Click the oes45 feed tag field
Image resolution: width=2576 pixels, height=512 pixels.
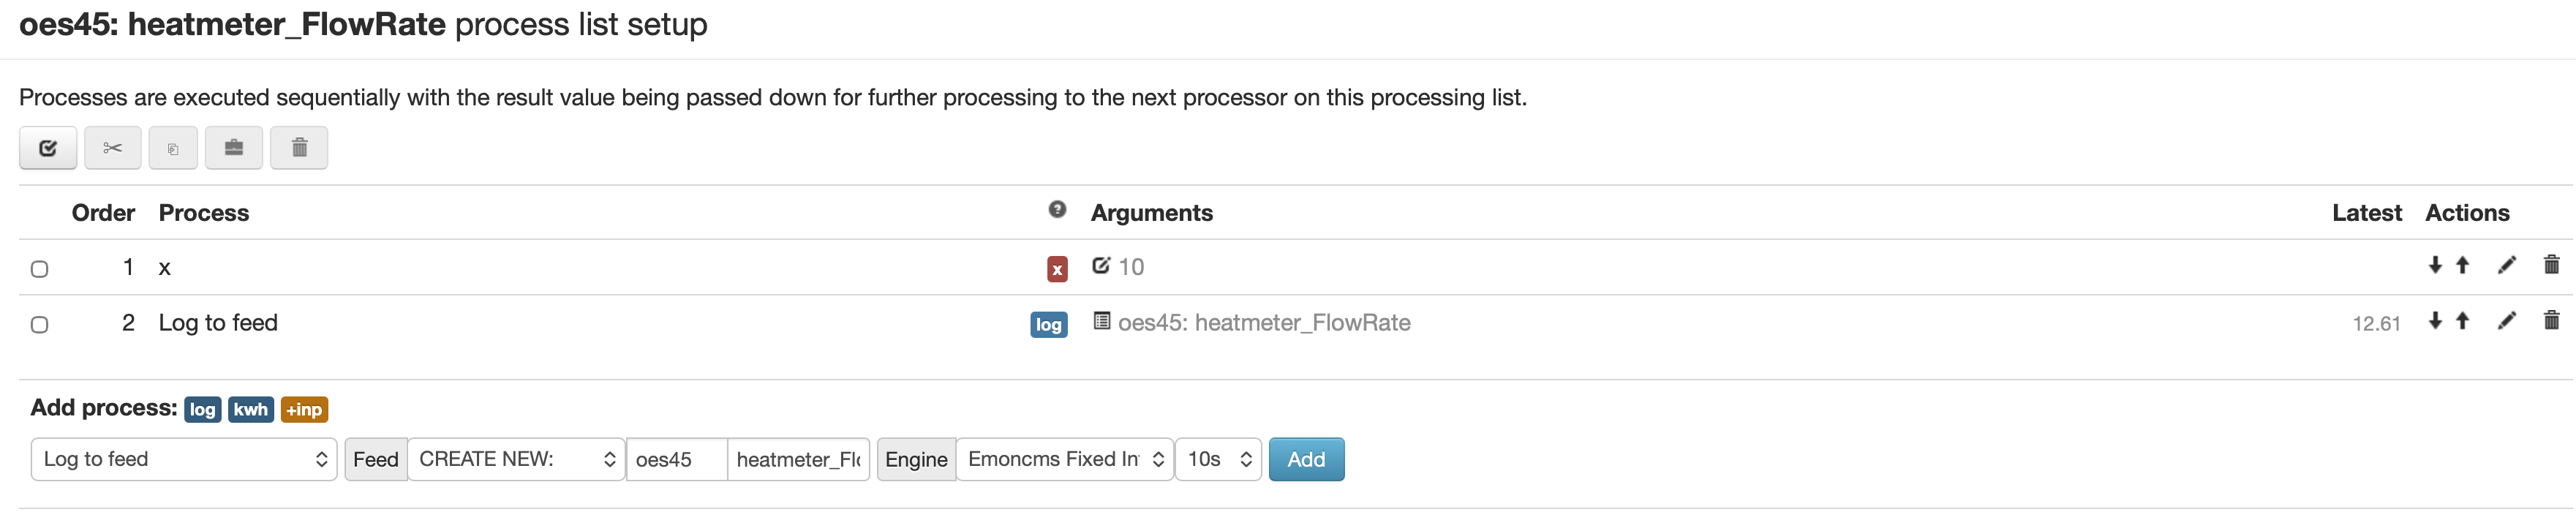pyautogui.click(x=675, y=459)
